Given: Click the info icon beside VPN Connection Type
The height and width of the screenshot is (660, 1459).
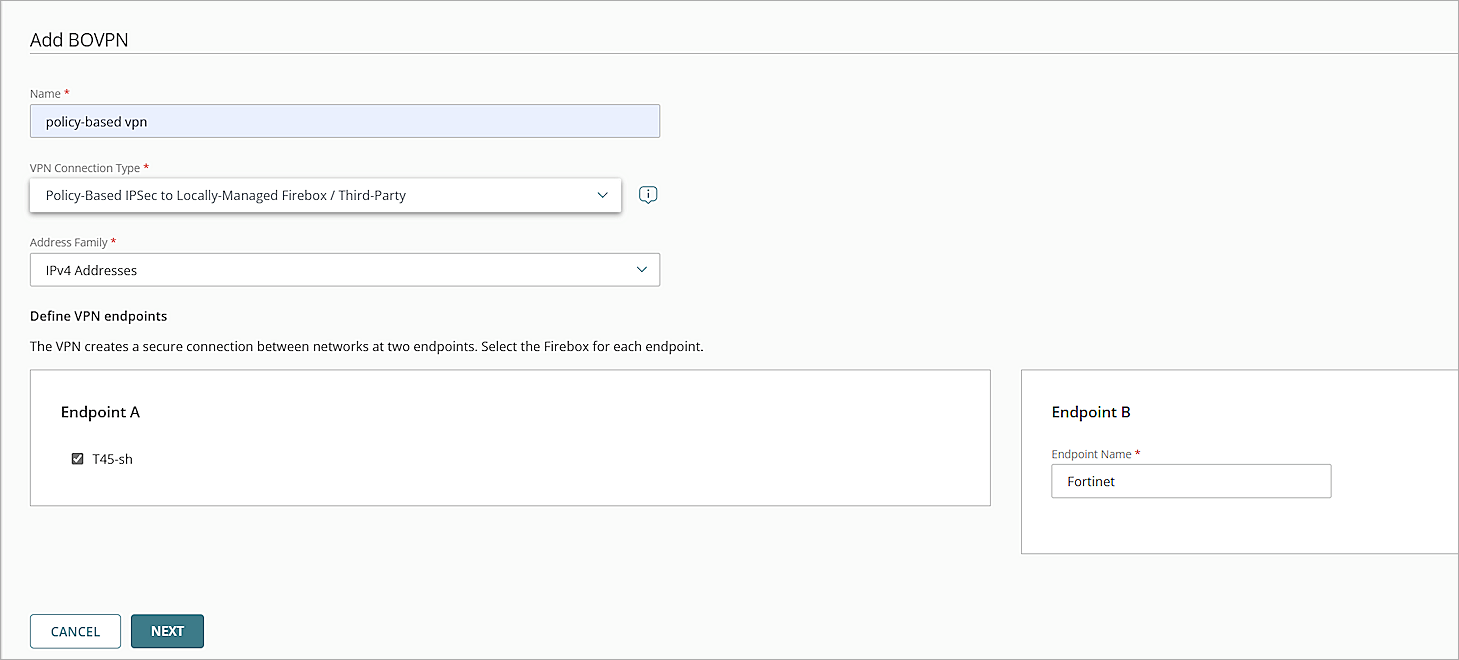Looking at the screenshot, I should tap(647, 194).
